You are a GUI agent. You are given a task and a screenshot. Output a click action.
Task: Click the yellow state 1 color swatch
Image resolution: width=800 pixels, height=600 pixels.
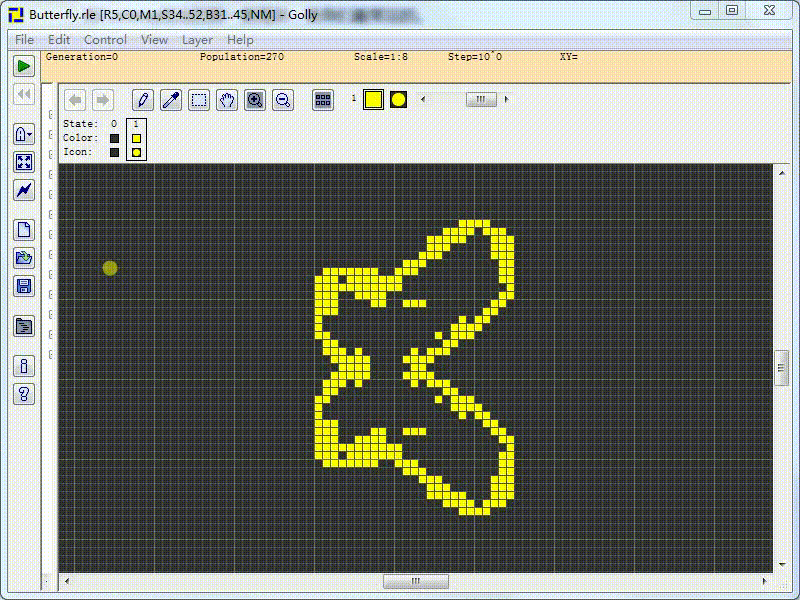tap(373, 99)
